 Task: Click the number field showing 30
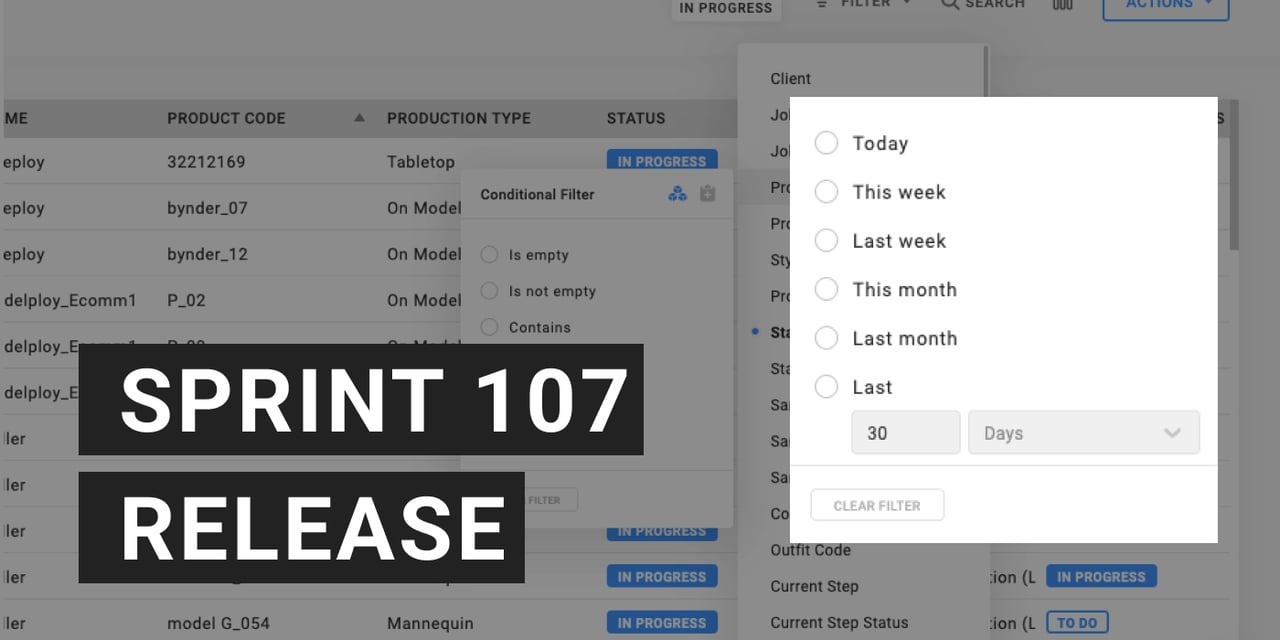905,433
